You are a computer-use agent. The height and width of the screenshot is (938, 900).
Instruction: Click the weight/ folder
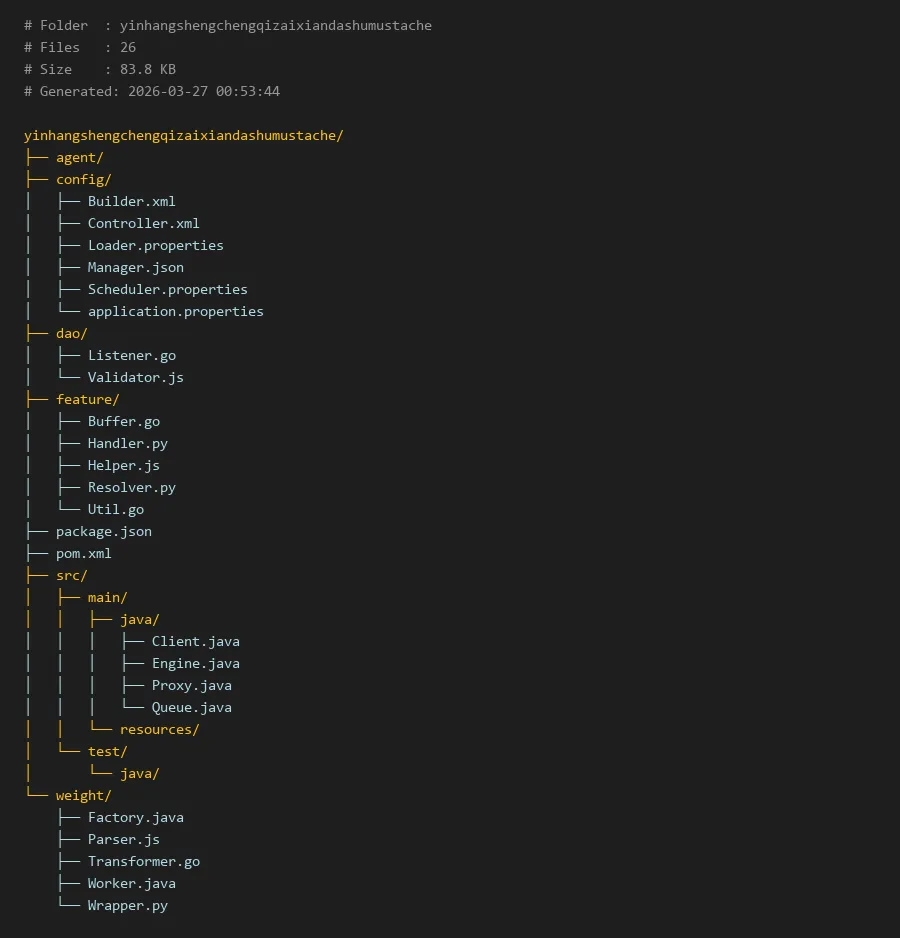[83, 795]
